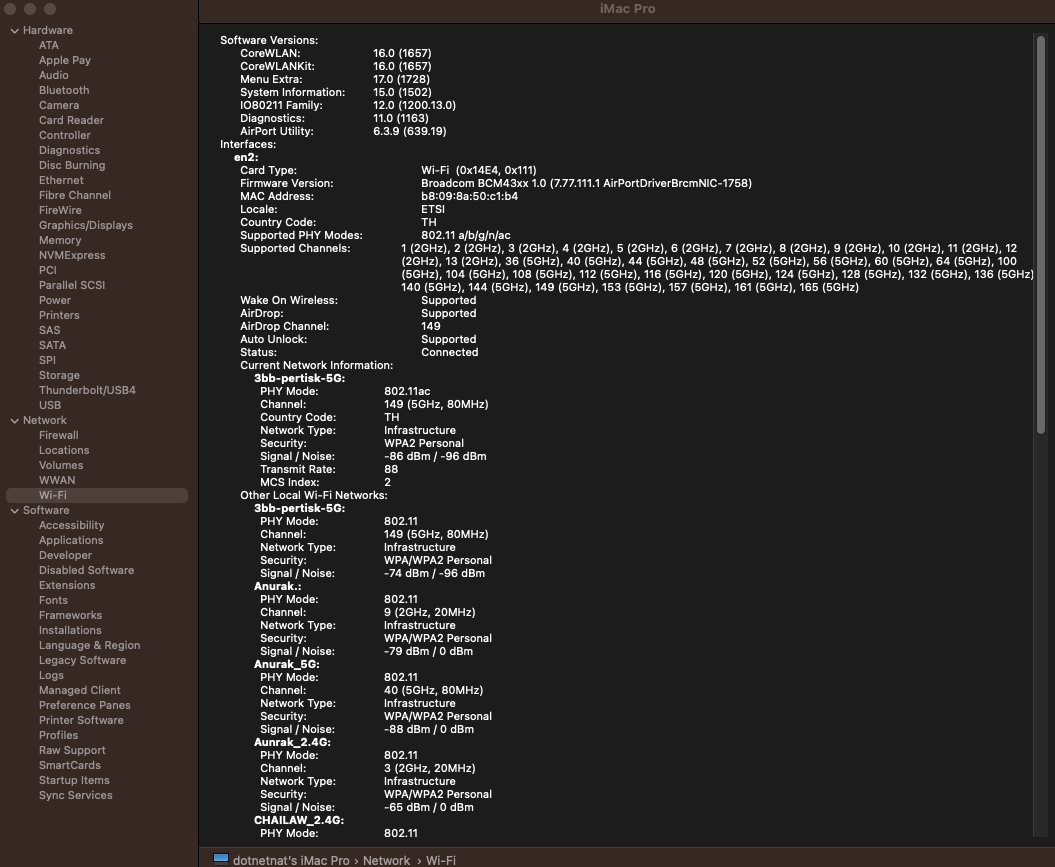Open Diagnostics under Hardware
The image size is (1055, 867).
point(69,150)
